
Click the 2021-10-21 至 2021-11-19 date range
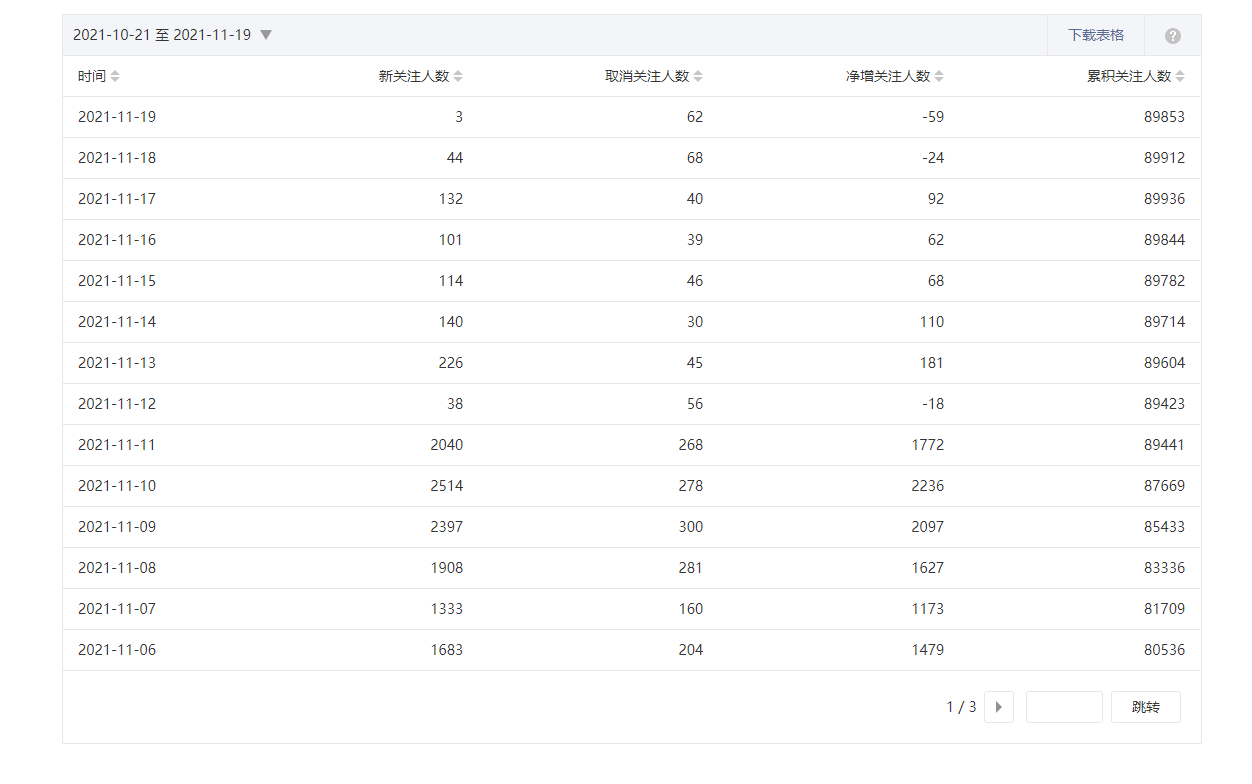pyautogui.click(x=162, y=35)
